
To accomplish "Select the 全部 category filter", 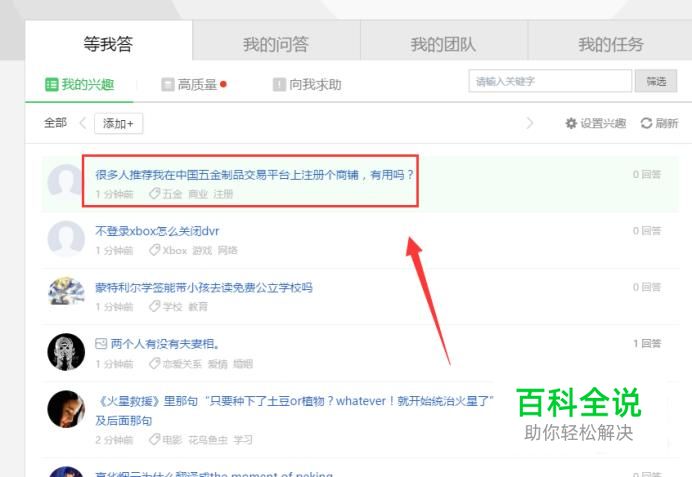I will [56, 123].
